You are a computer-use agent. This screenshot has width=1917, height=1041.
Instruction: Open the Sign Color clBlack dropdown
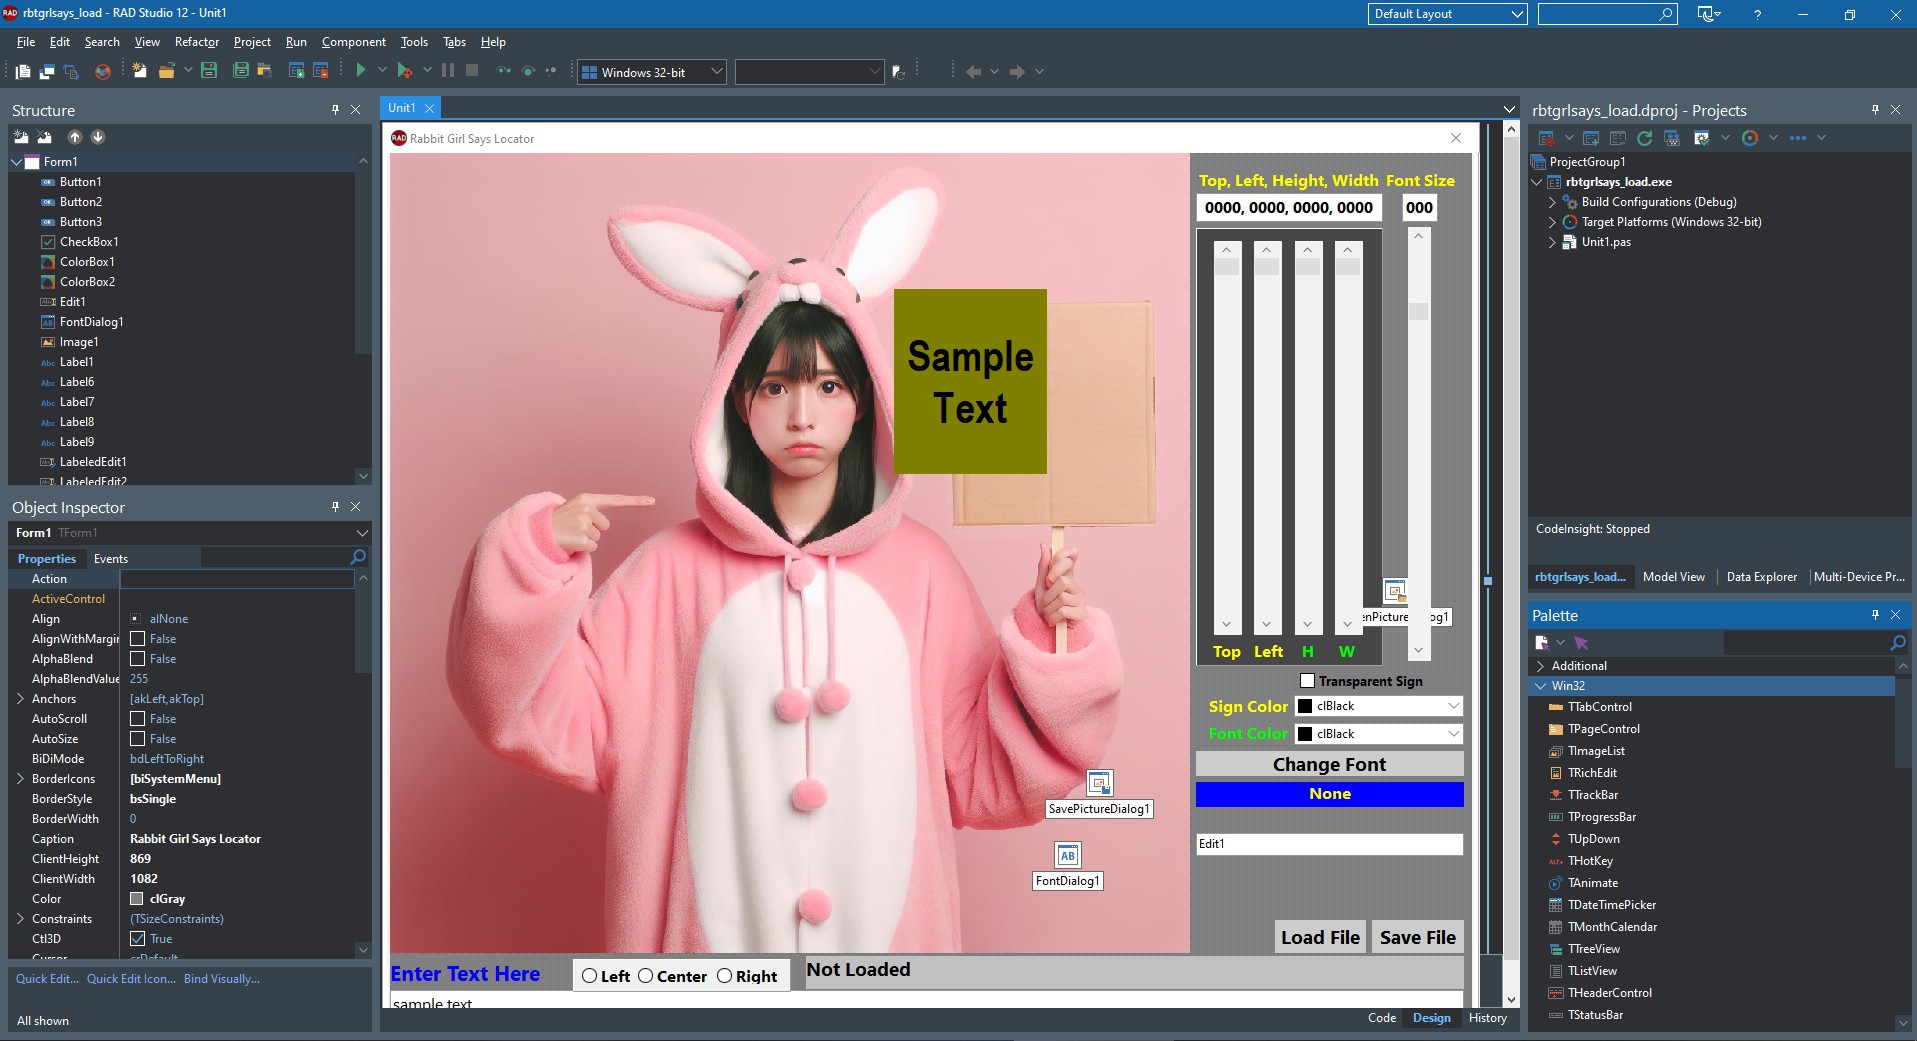1453,706
